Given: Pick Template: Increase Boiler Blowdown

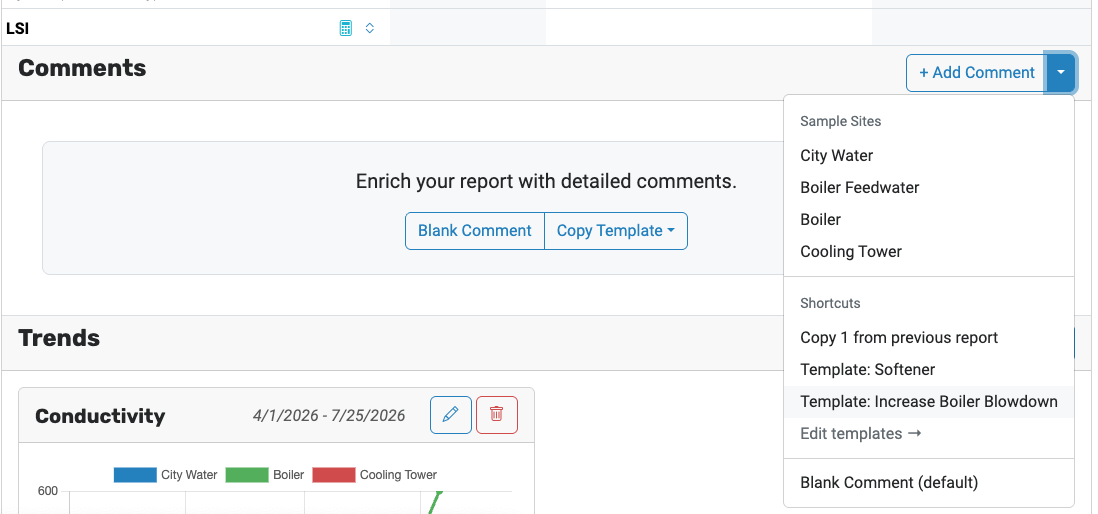Looking at the screenshot, I should 929,402.
